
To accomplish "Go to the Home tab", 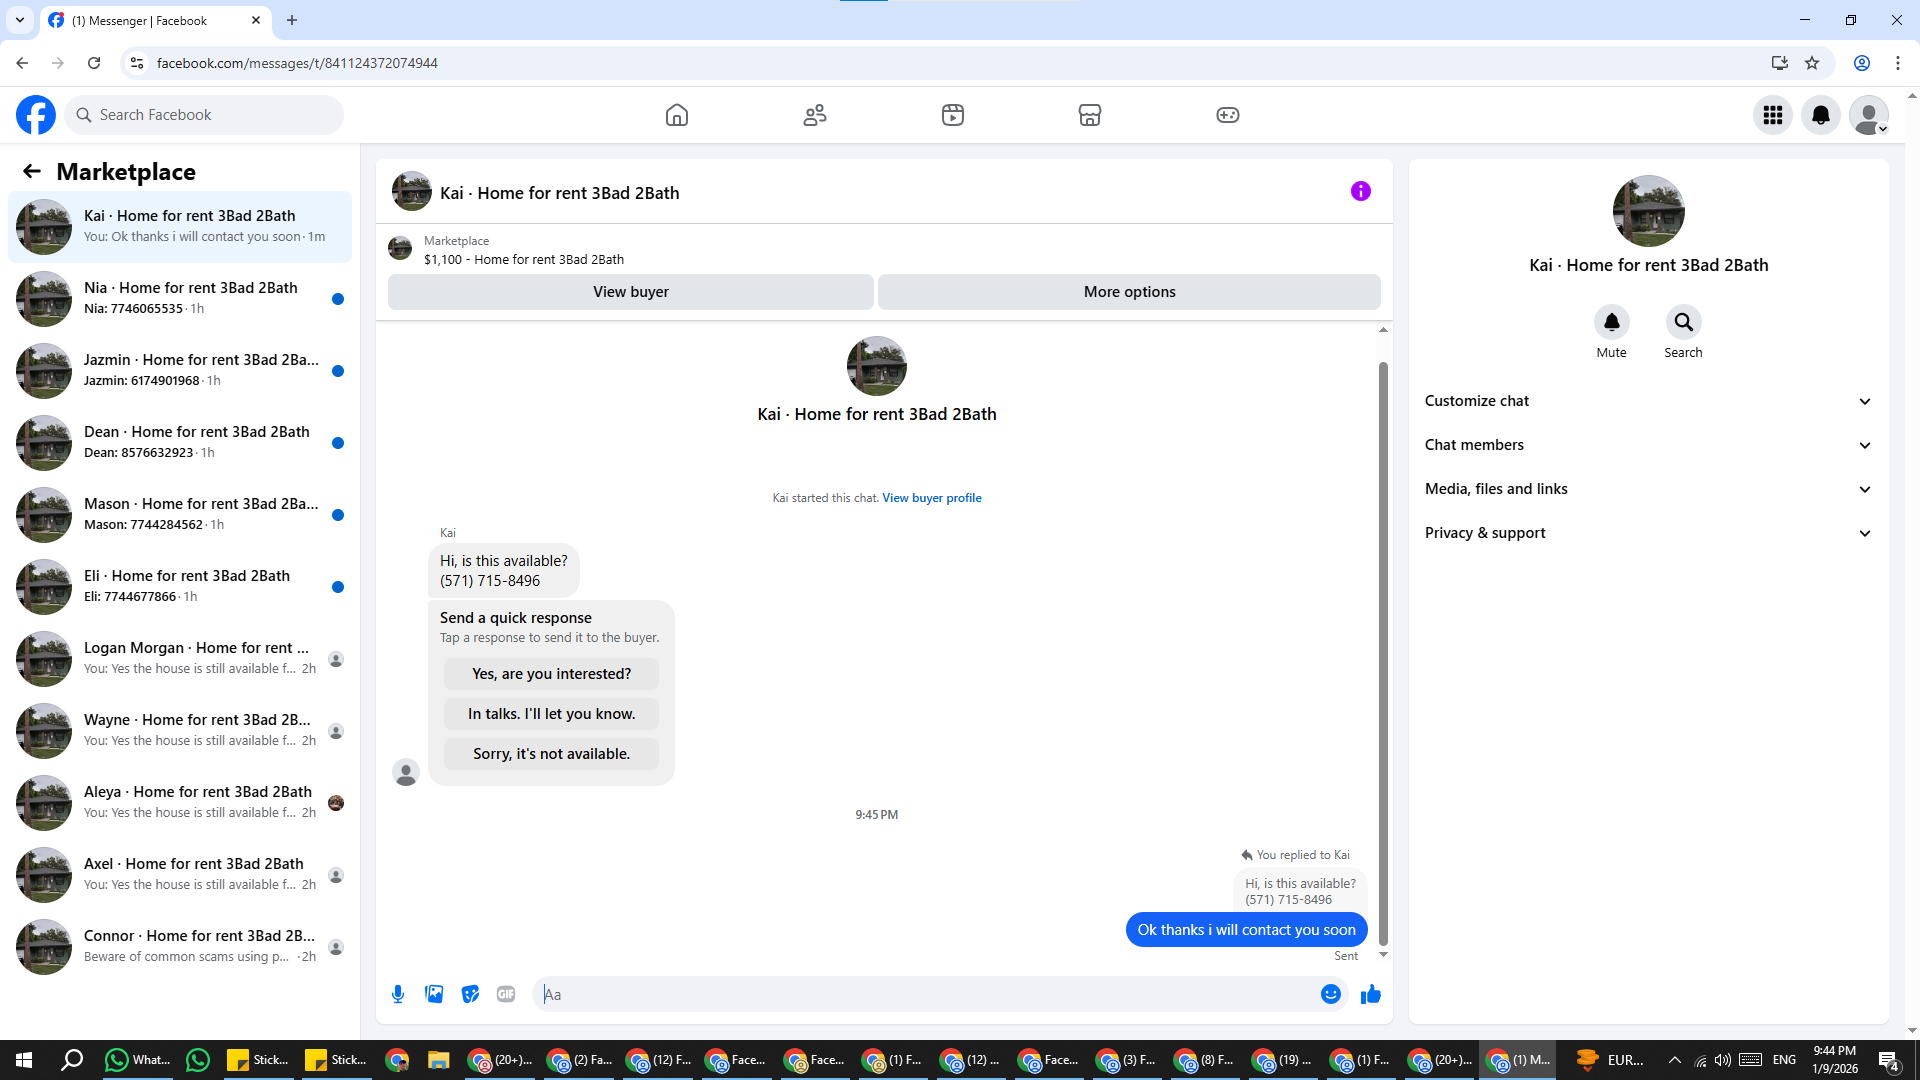I will coord(677,115).
